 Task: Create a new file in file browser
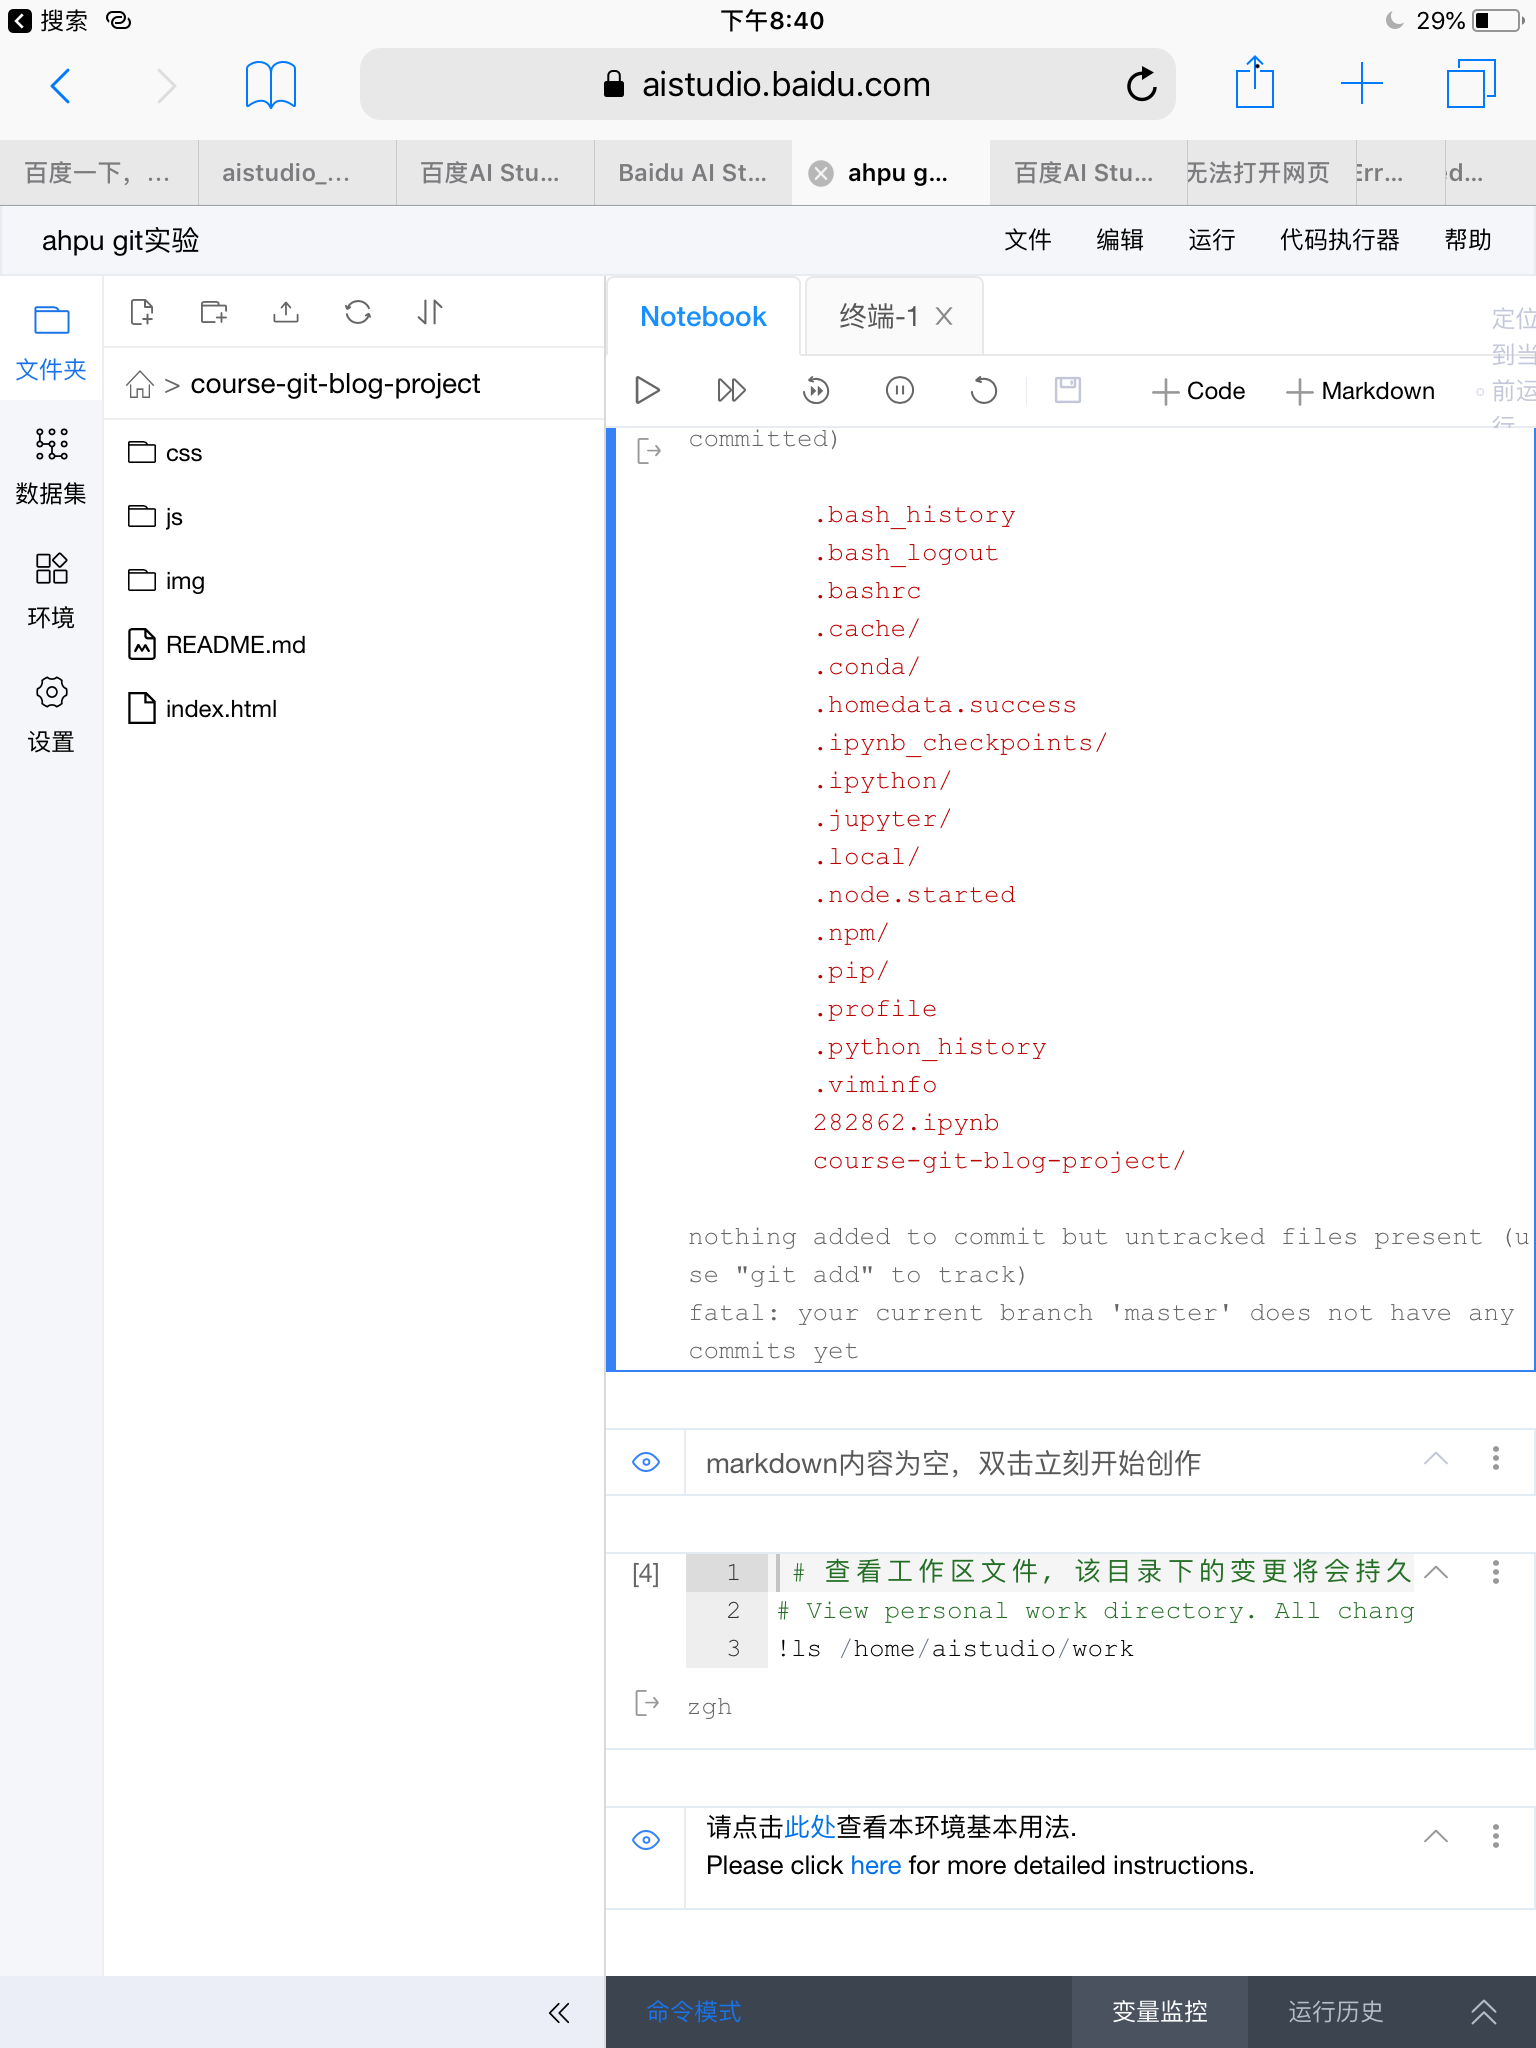coord(143,313)
